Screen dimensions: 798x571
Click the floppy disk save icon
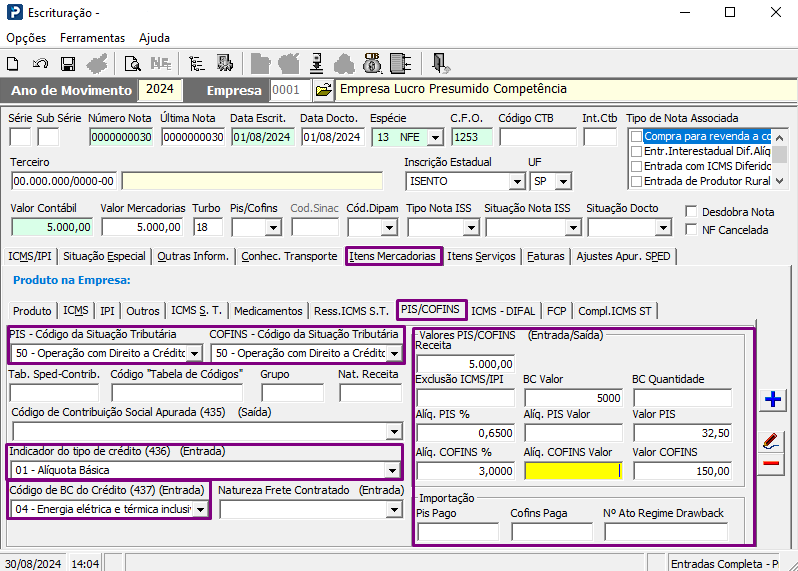[68, 64]
